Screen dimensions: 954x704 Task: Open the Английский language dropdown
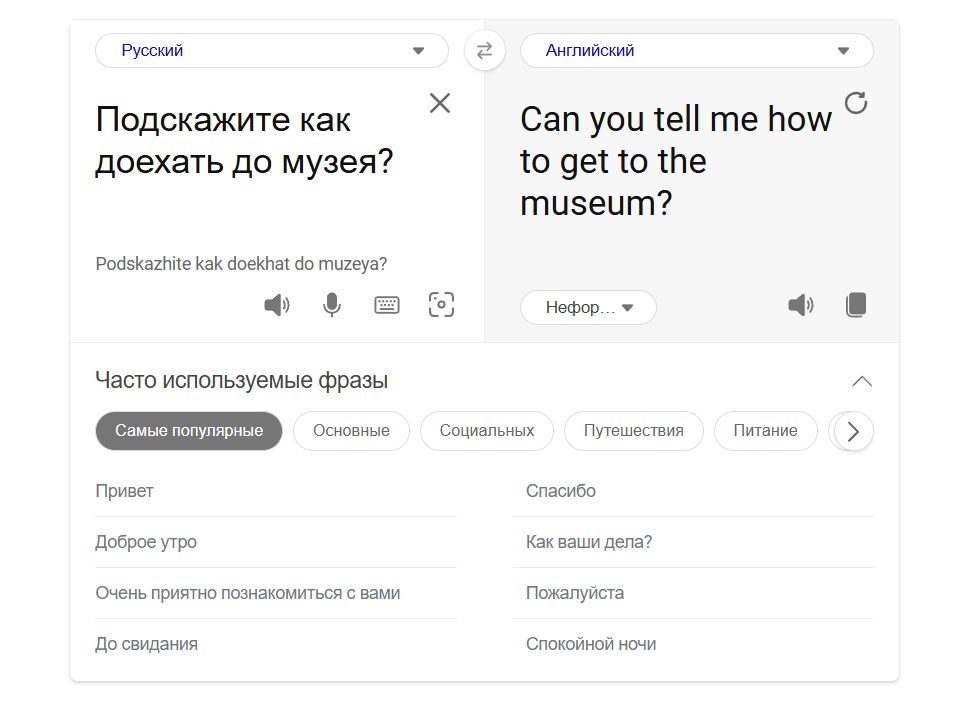coord(696,51)
